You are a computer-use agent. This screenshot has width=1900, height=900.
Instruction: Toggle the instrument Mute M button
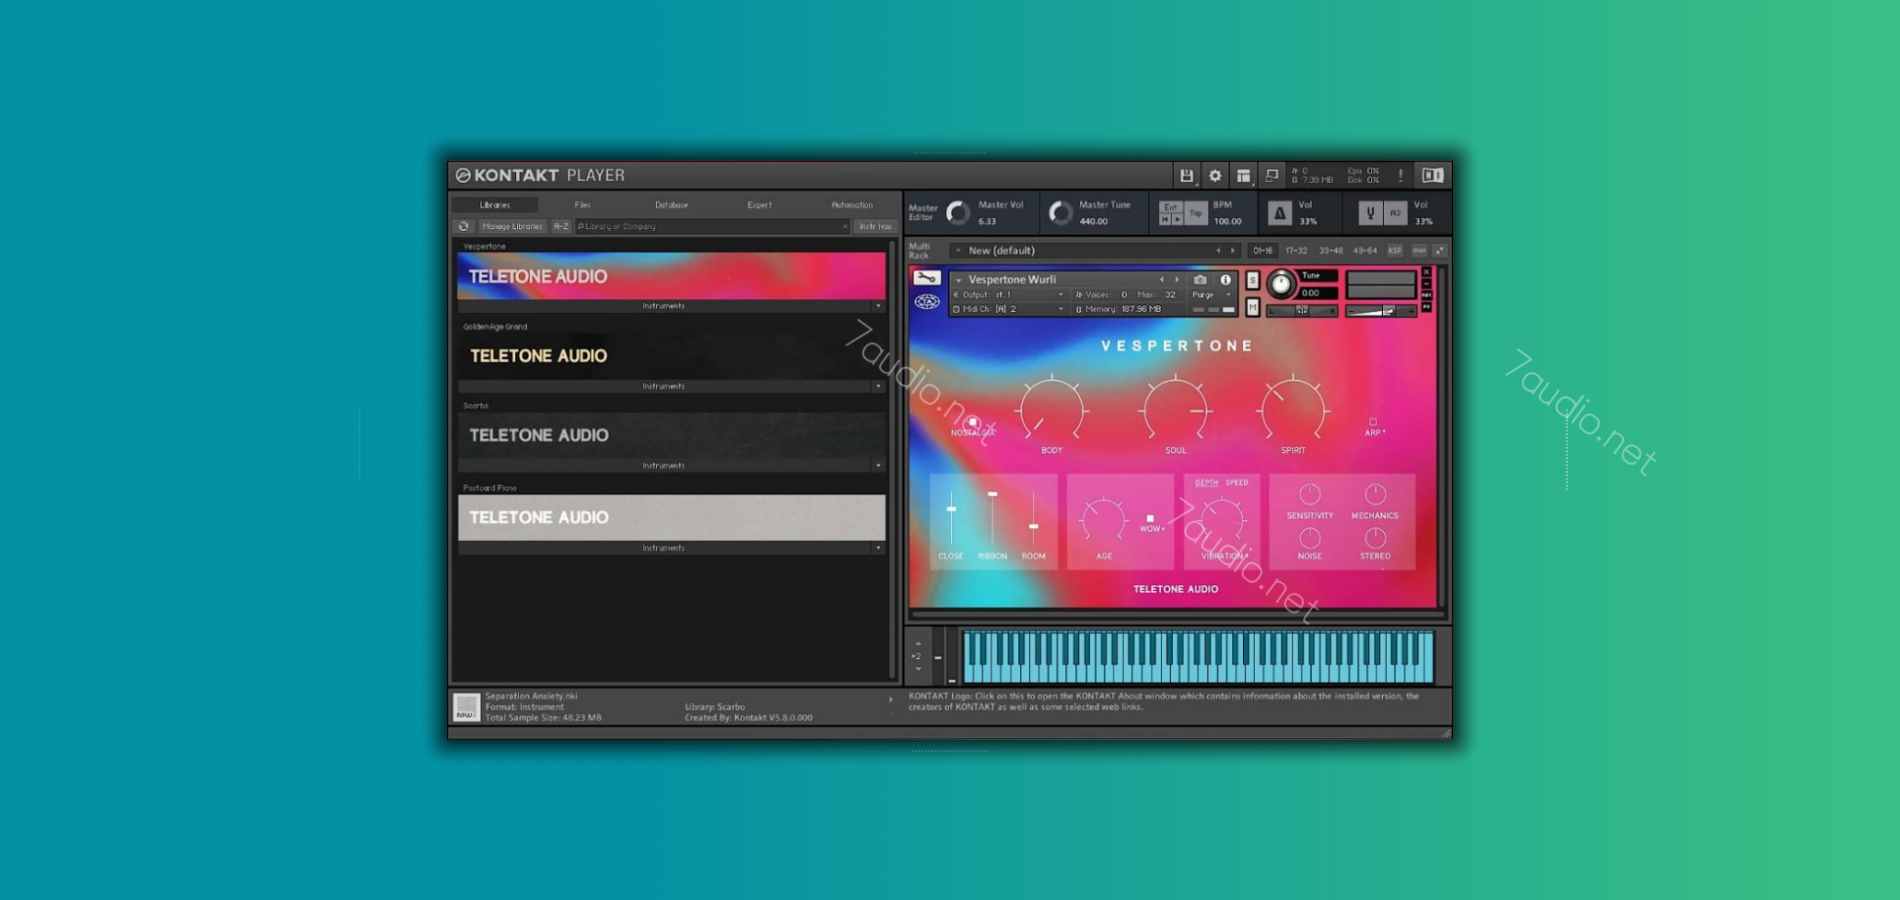(x=1252, y=307)
